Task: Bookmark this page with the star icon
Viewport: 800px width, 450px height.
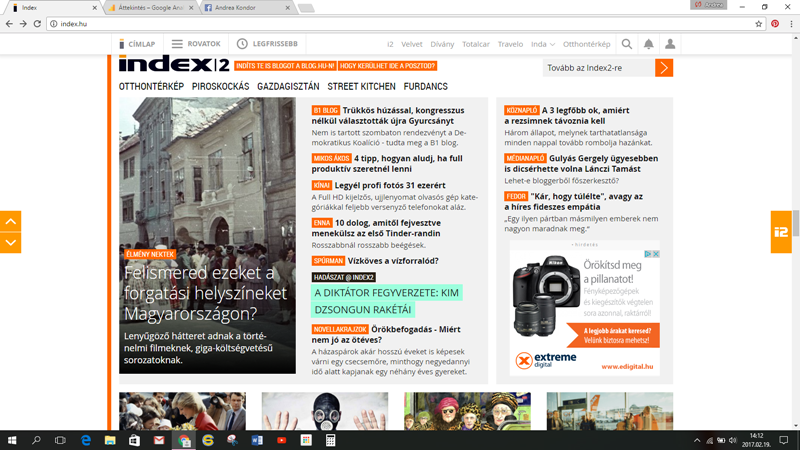Action: point(759,23)
